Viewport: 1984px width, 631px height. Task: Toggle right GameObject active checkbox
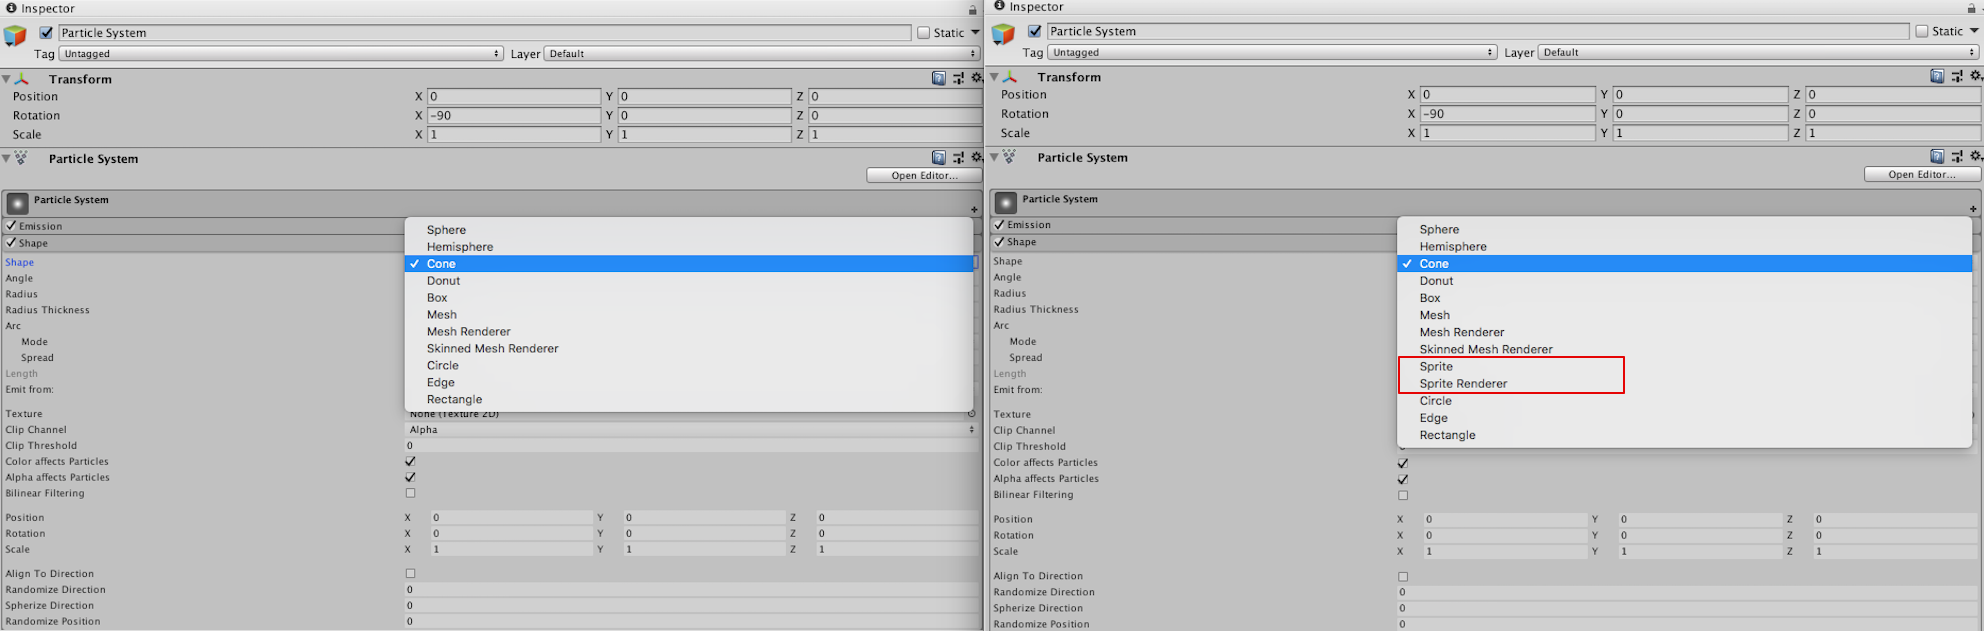tap(1035, 31)
